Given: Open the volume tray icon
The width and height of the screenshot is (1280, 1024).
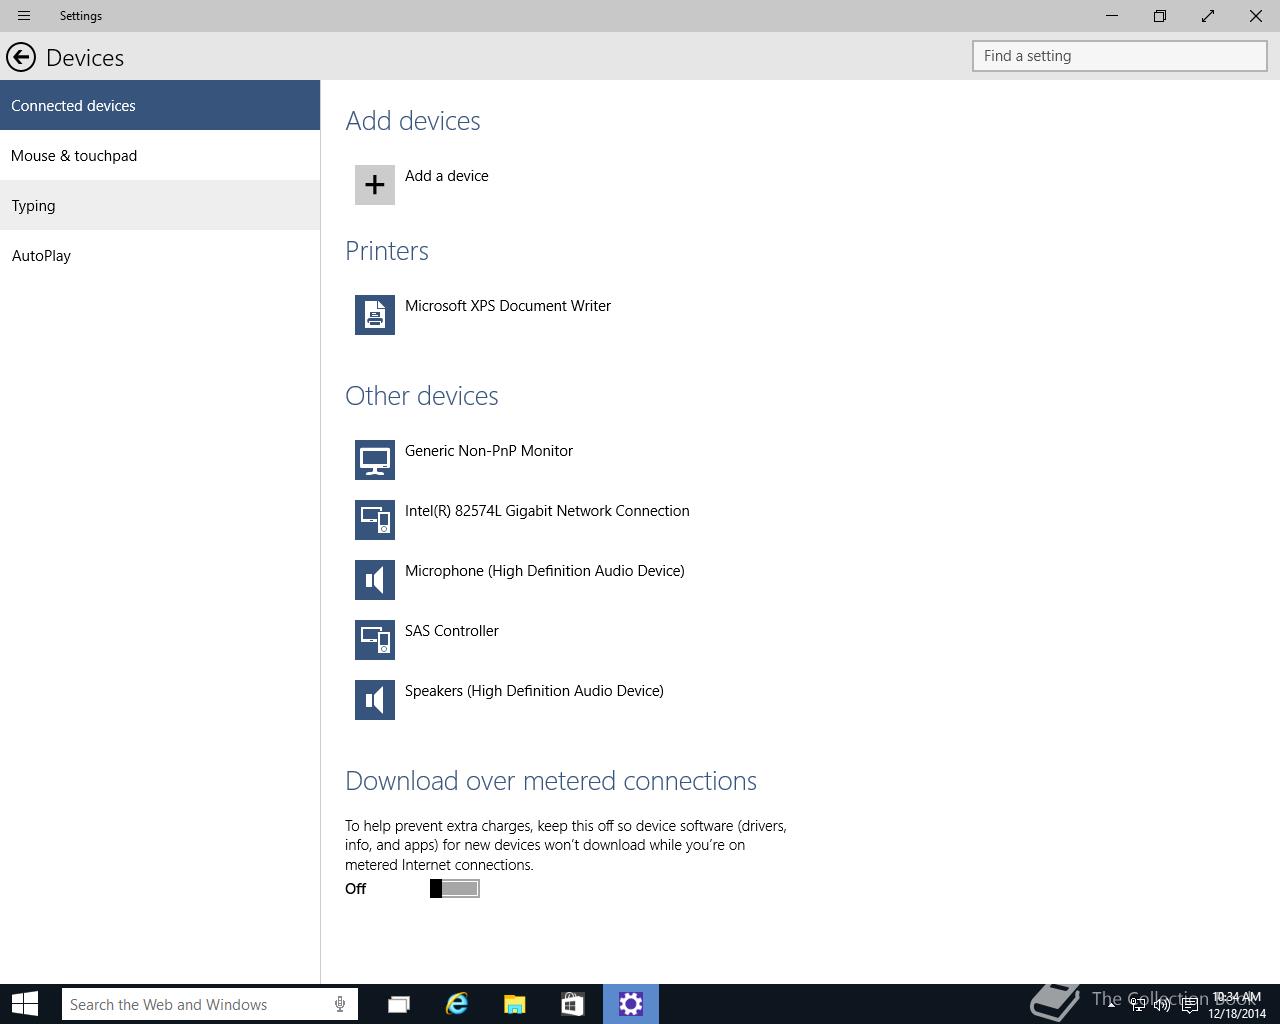Looking at the screenshot, I should coord(1162,1005).
